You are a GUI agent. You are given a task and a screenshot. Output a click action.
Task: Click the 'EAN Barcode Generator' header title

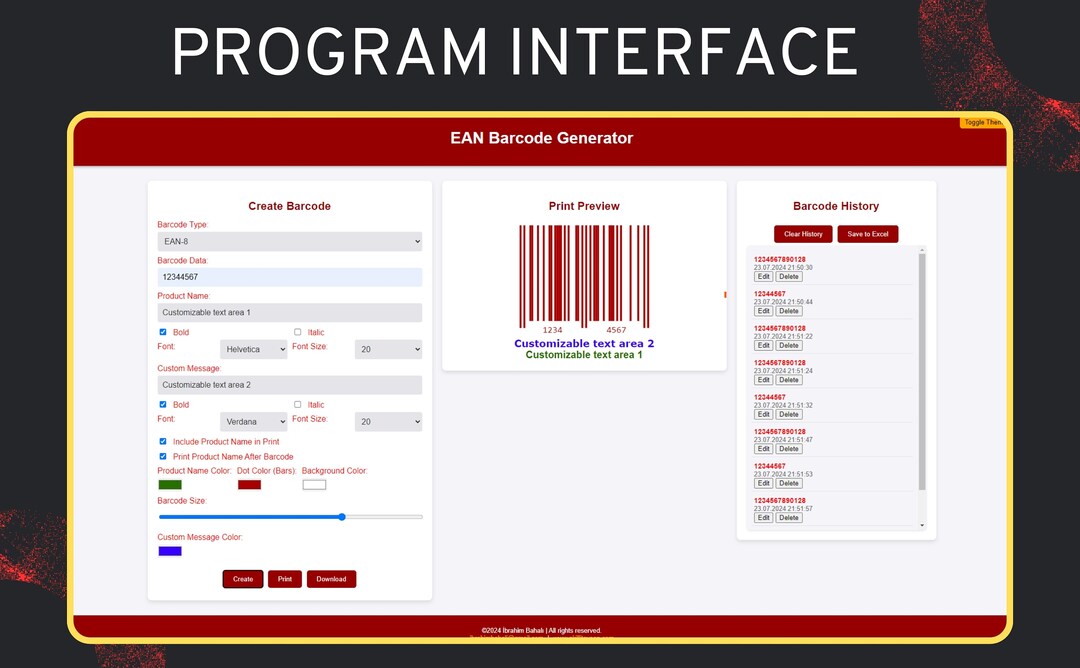tap(541, 138)
